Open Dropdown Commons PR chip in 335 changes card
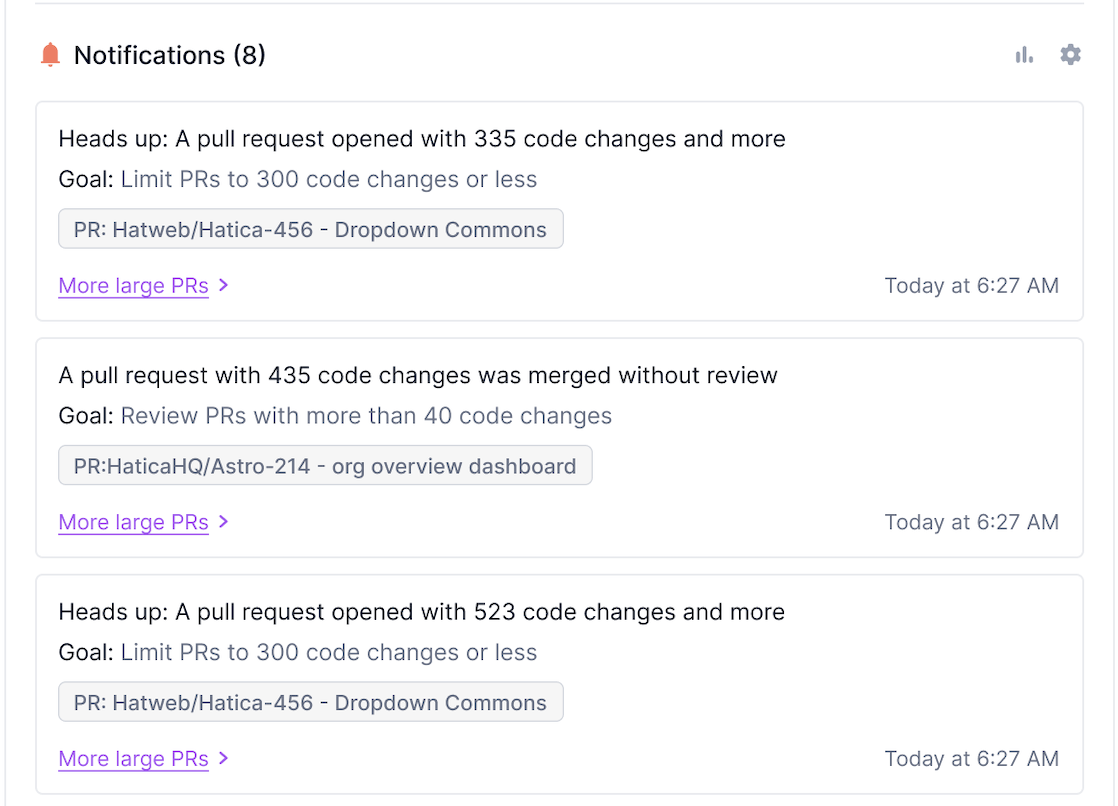 pos(310,230)
